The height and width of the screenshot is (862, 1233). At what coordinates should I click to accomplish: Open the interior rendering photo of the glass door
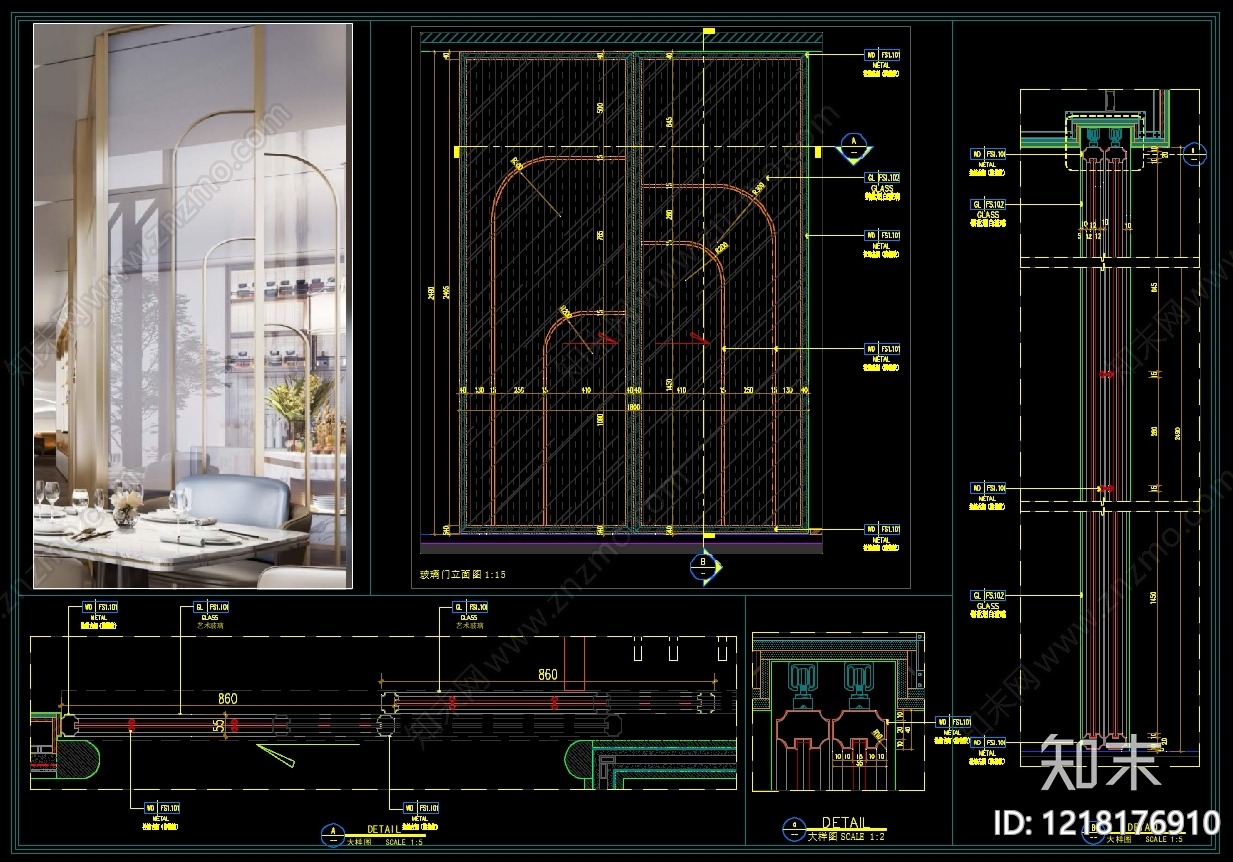click(x=193, y=306)
